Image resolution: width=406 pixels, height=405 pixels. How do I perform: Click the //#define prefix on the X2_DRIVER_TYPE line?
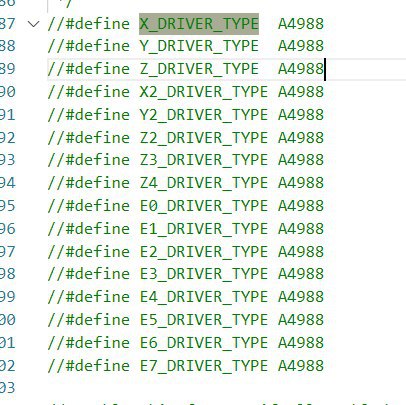coord(89,92)
